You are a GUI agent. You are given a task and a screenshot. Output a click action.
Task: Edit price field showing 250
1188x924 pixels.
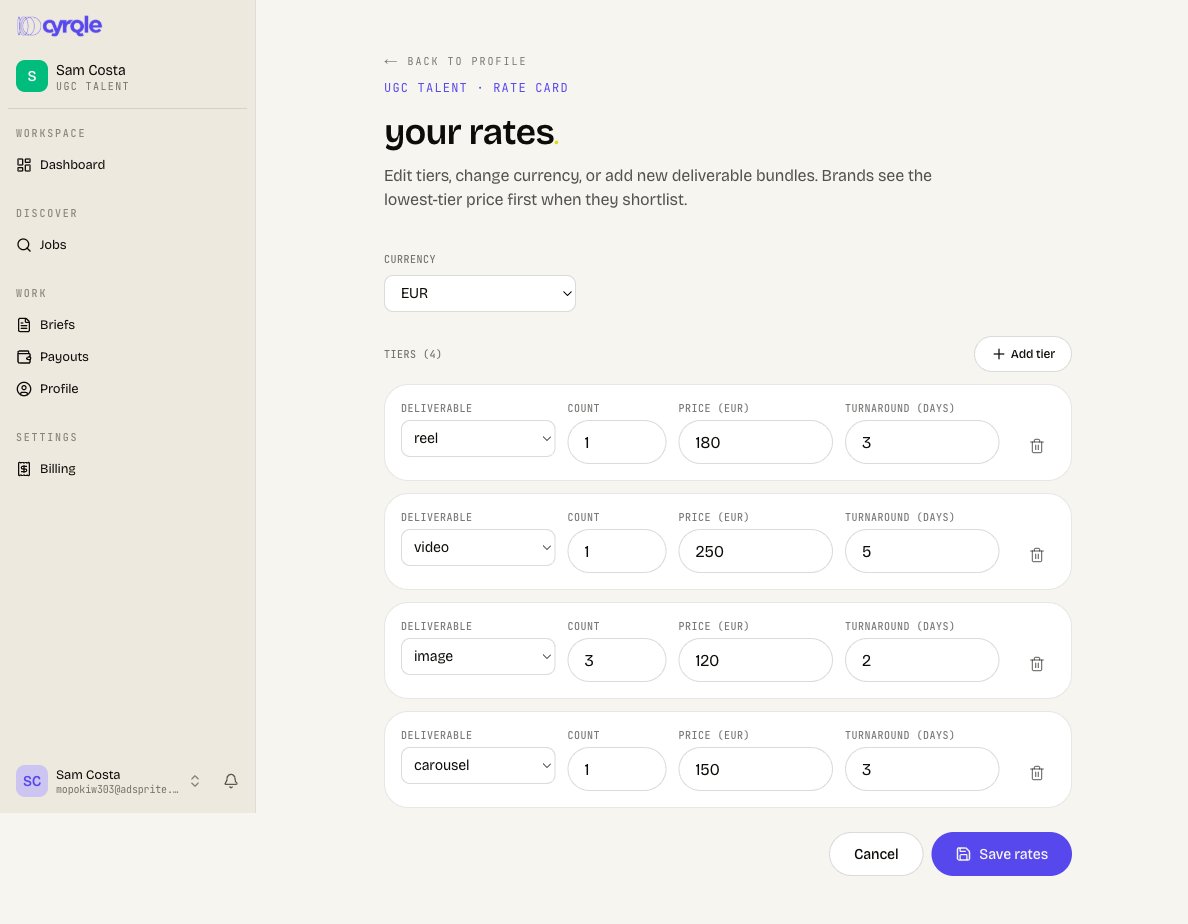[755, 551]
